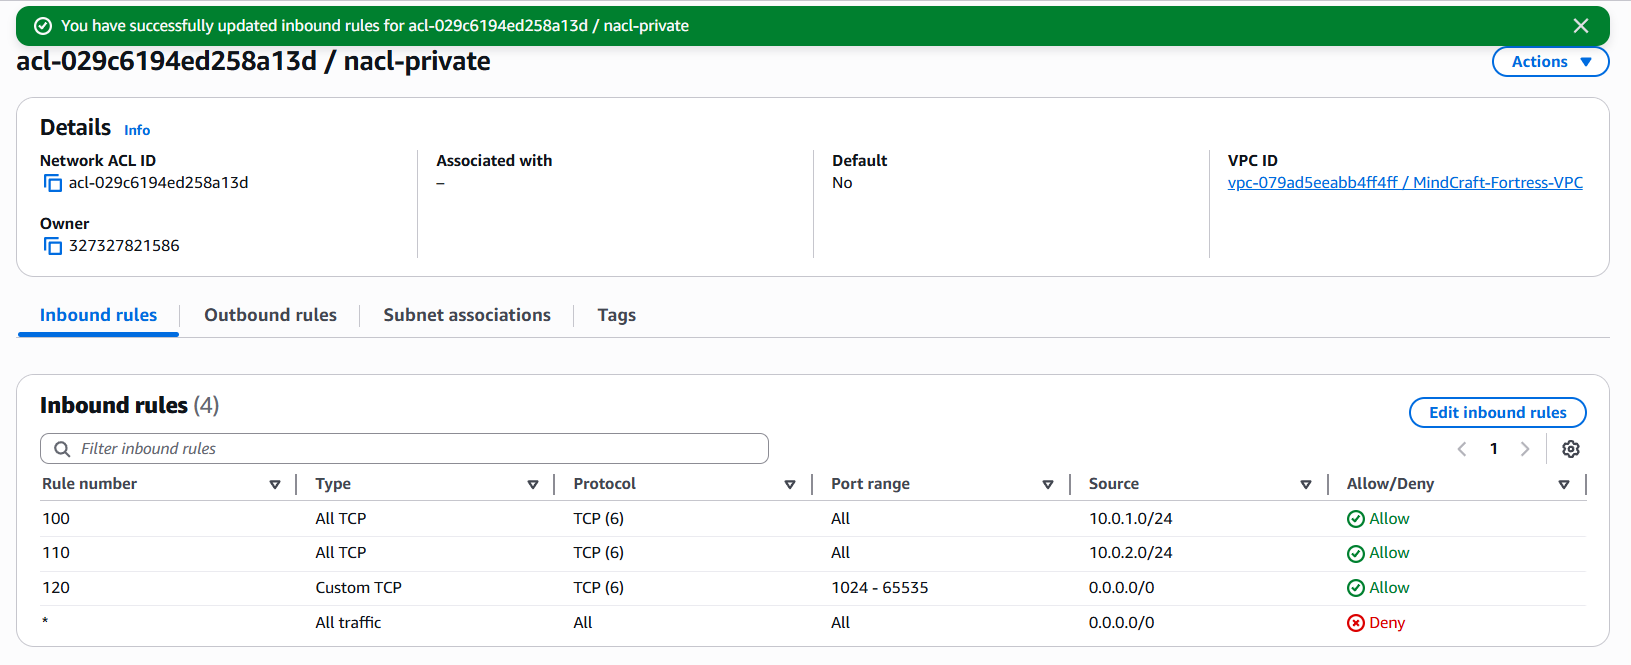Viewport: 1631px width, 665px height.
Task: Click the Filter inbound rules field
Action: tap(420, 449)
